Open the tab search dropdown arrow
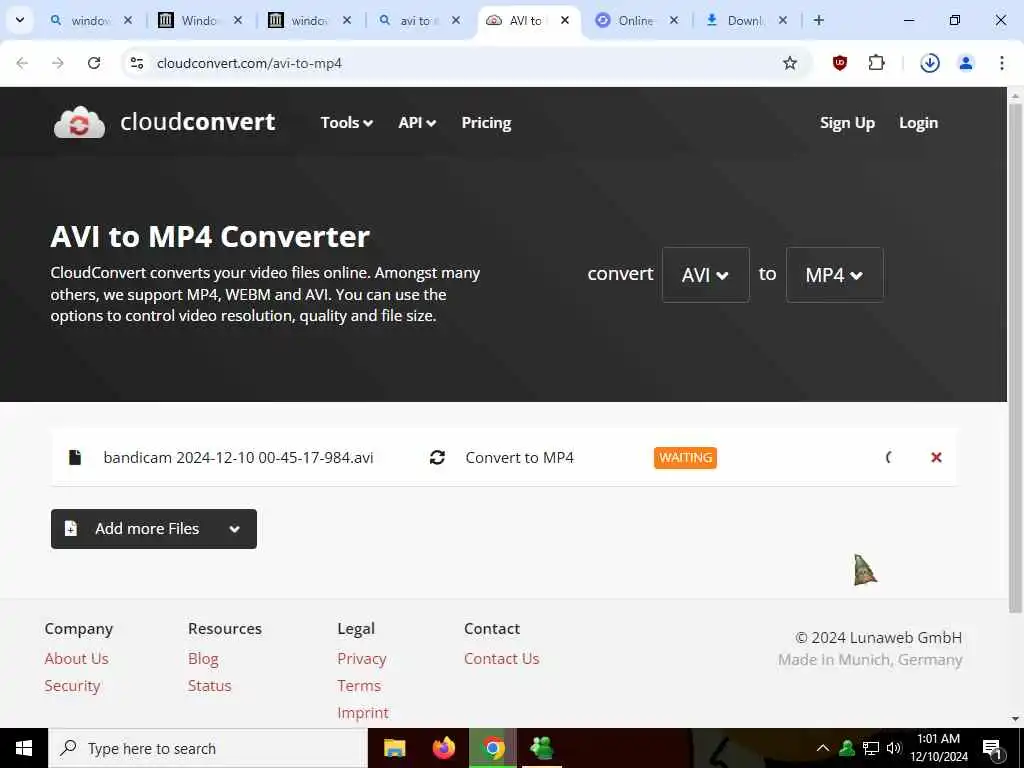 pyautogui.click(x=20, y=20)
